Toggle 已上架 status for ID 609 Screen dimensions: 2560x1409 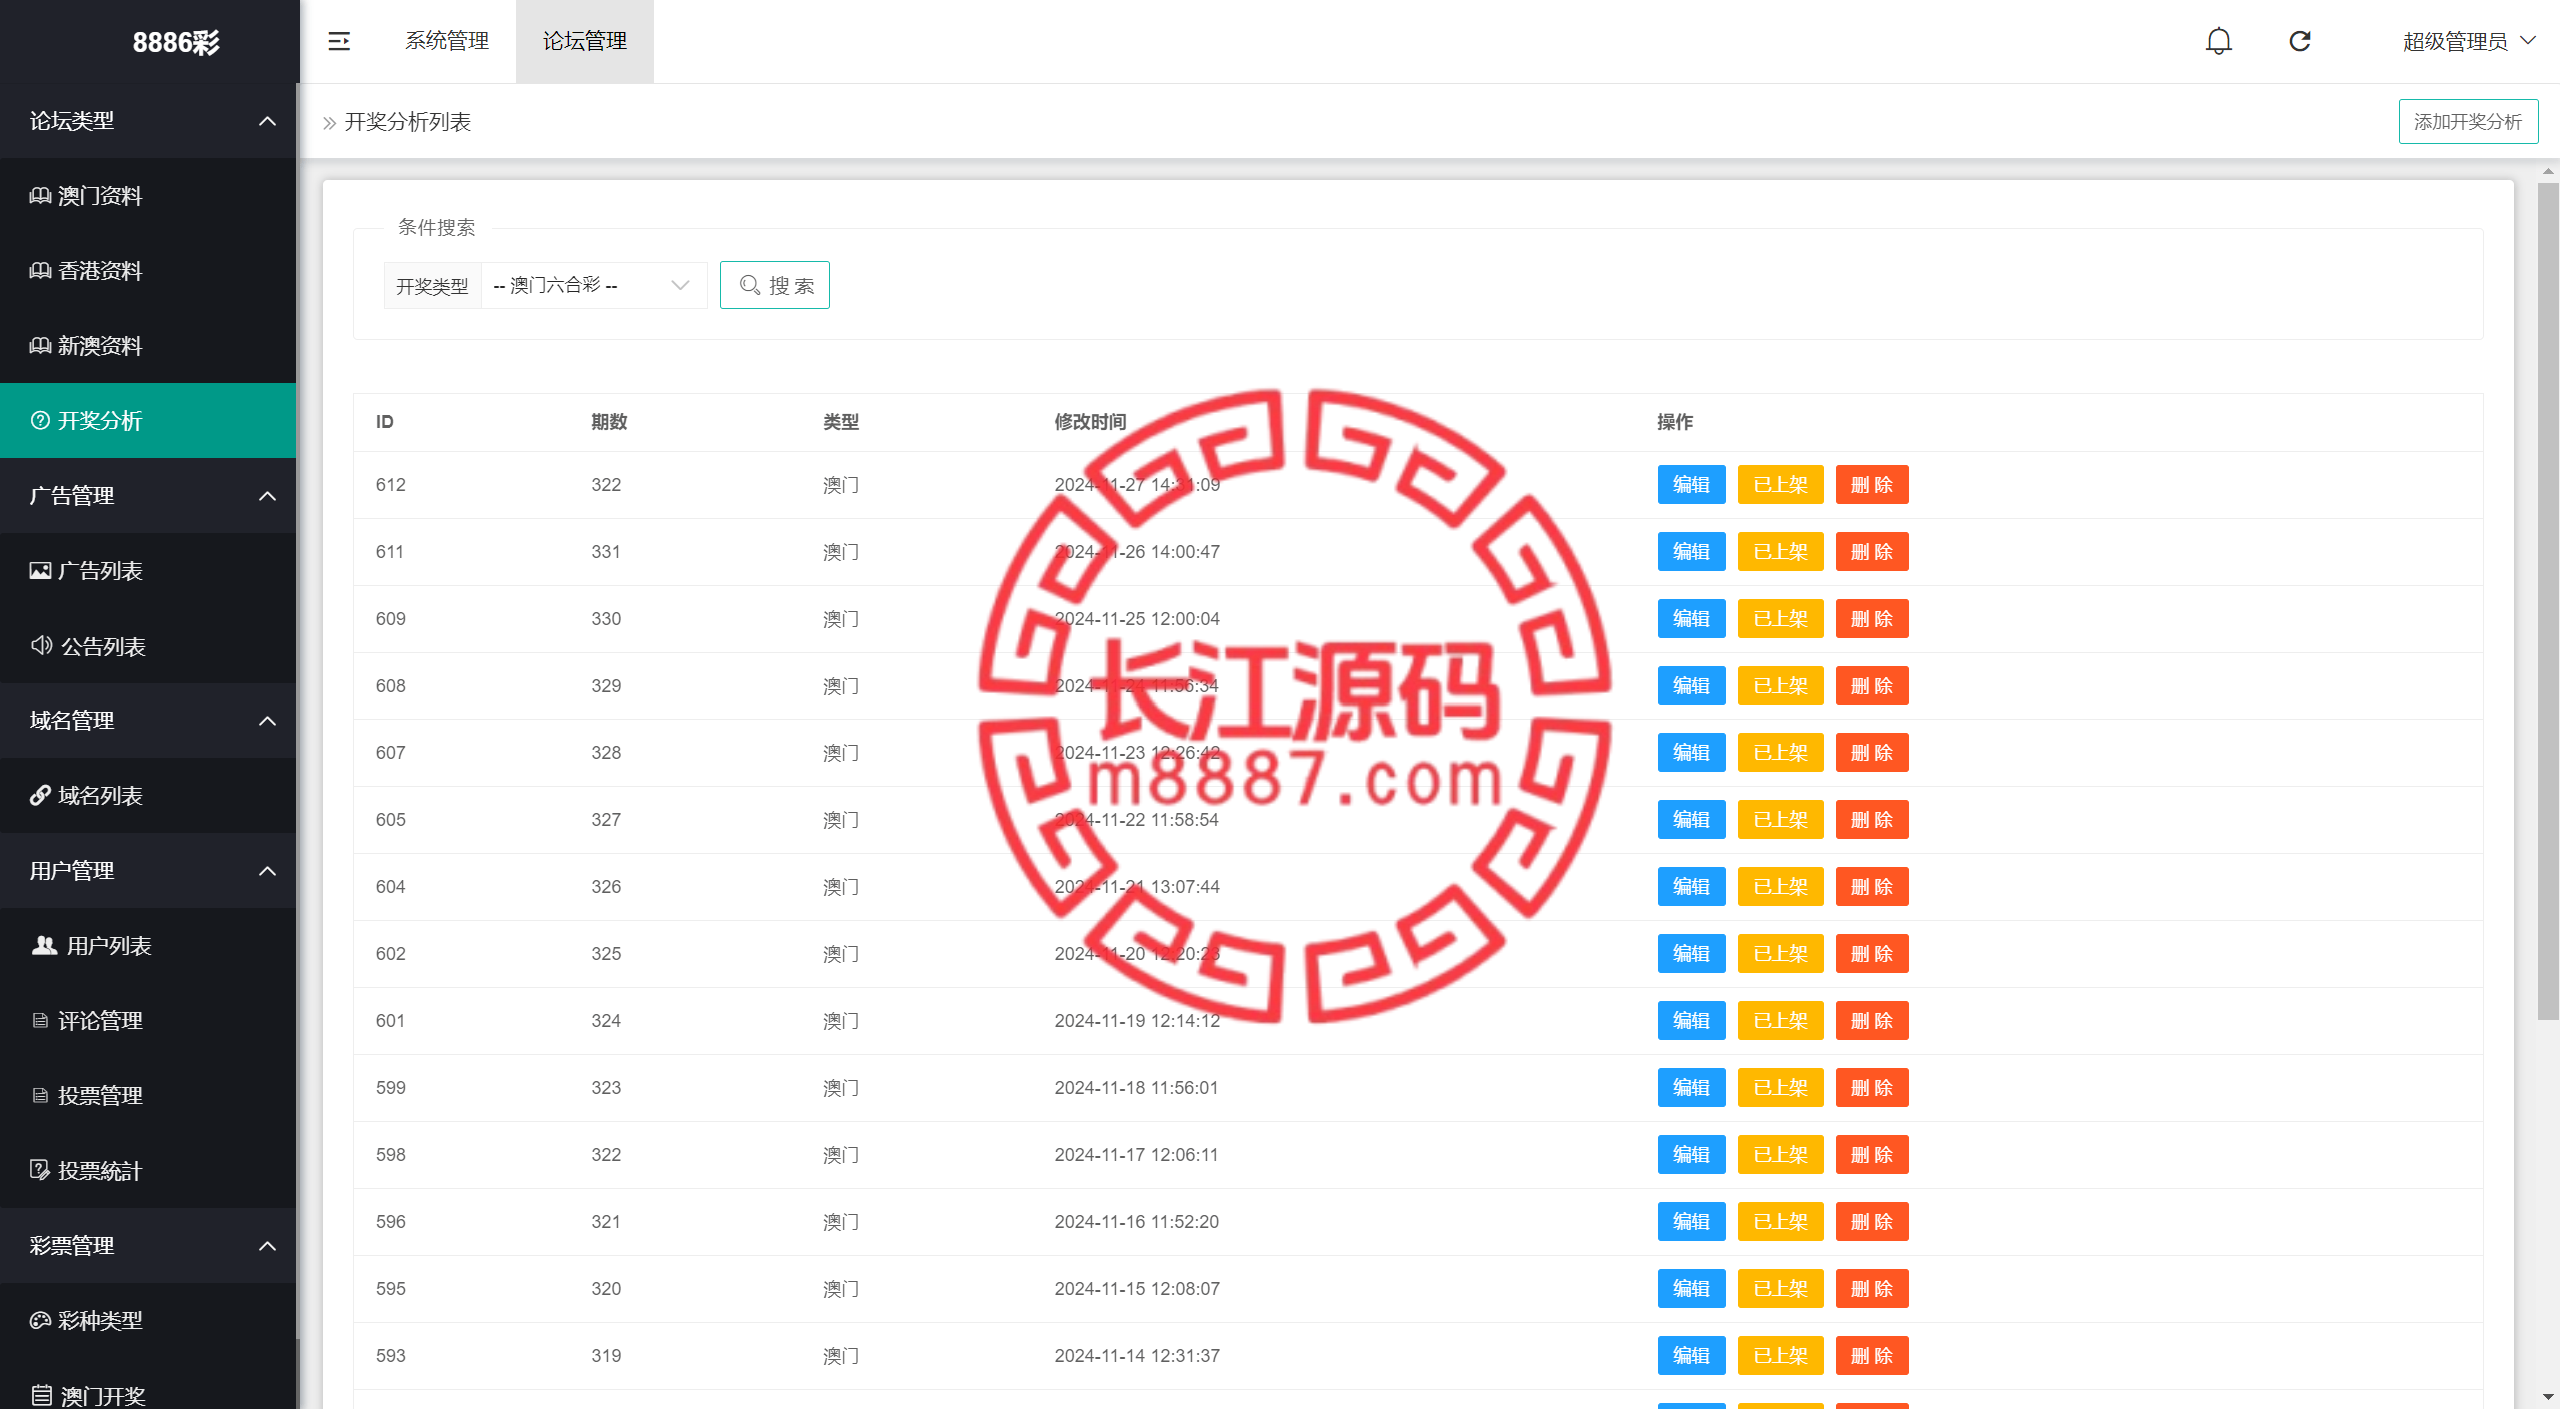click(1780, 619)
